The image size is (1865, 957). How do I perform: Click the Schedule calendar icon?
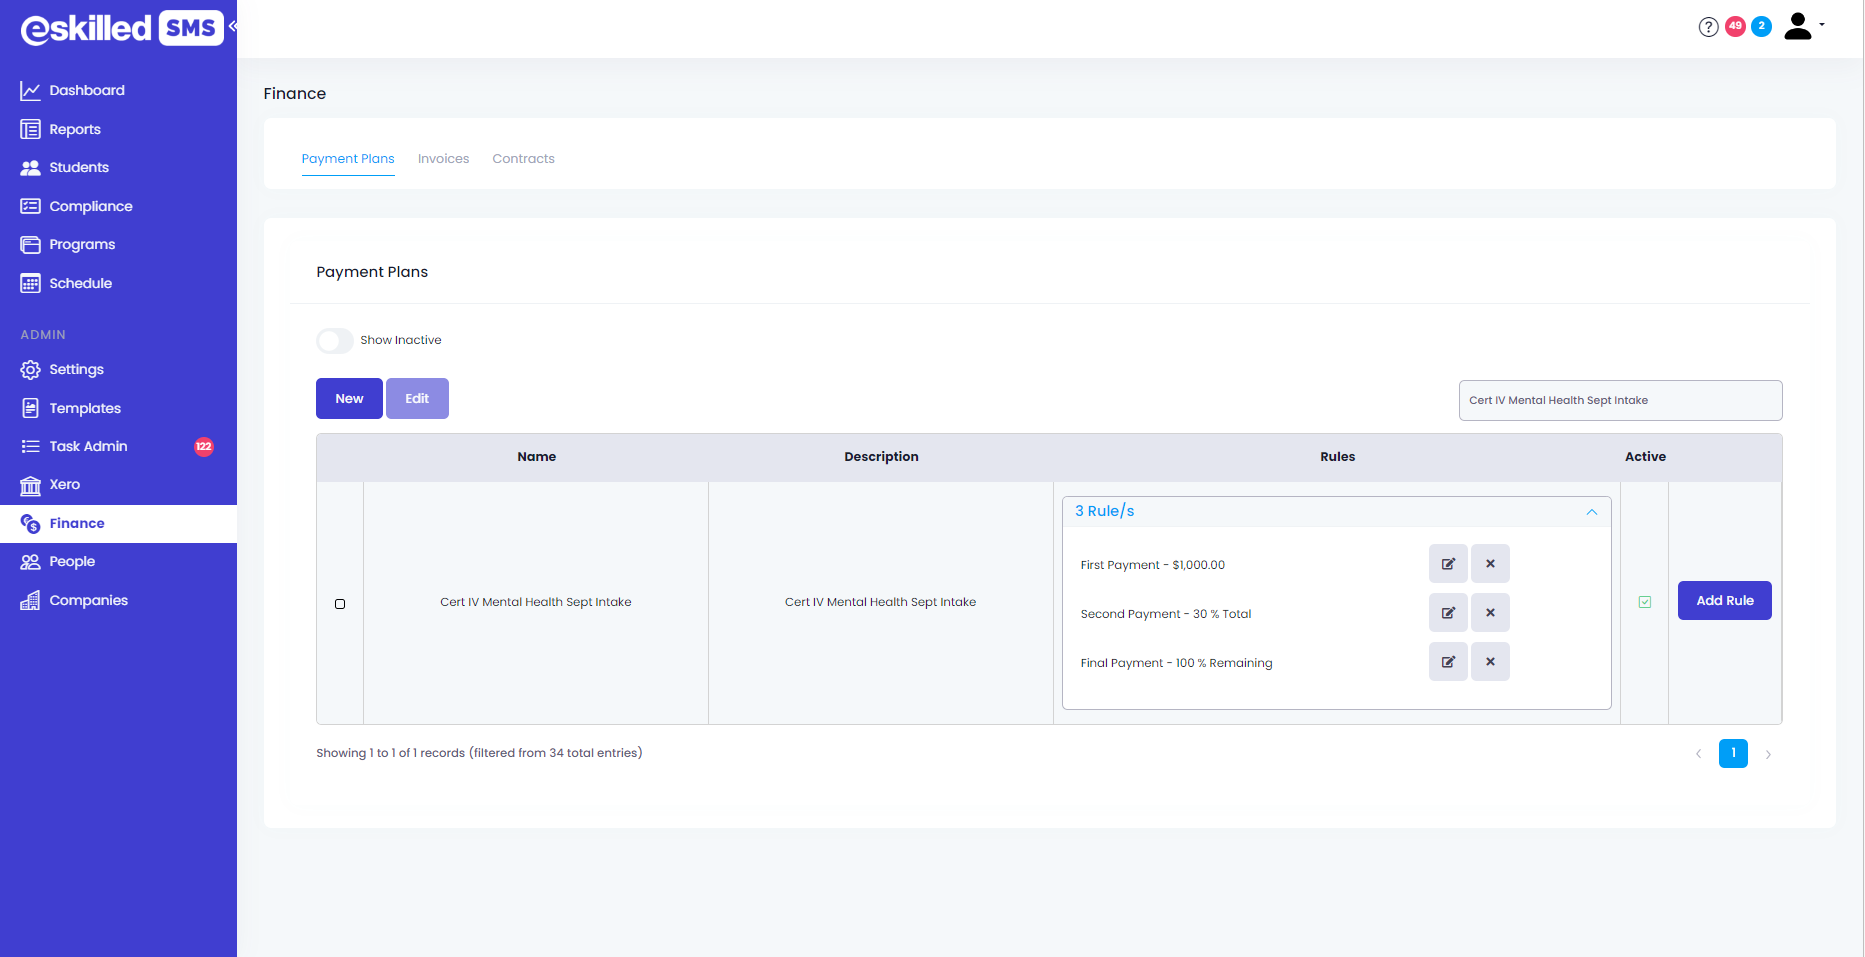pos(30,283)
